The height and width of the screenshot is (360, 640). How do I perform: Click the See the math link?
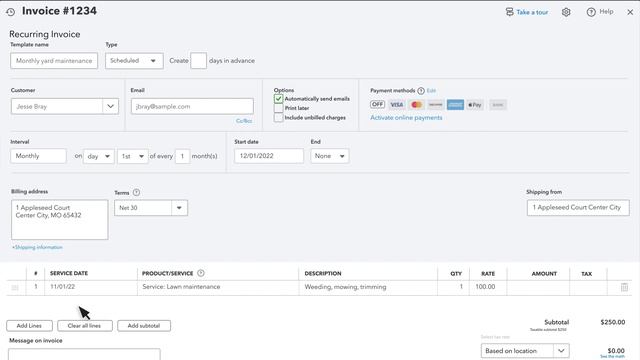[x=612, y=356]
